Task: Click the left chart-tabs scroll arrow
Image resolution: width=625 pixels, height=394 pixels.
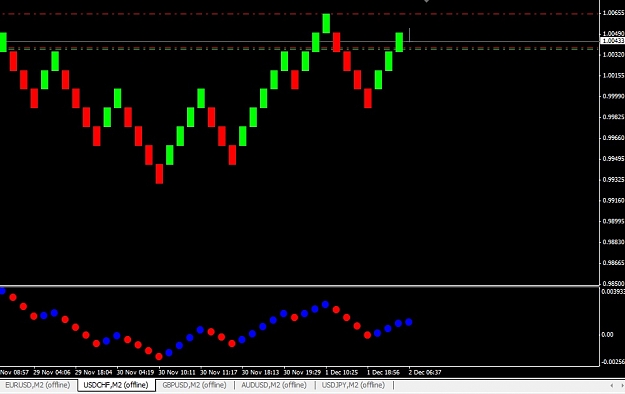Action: [612, 386]
